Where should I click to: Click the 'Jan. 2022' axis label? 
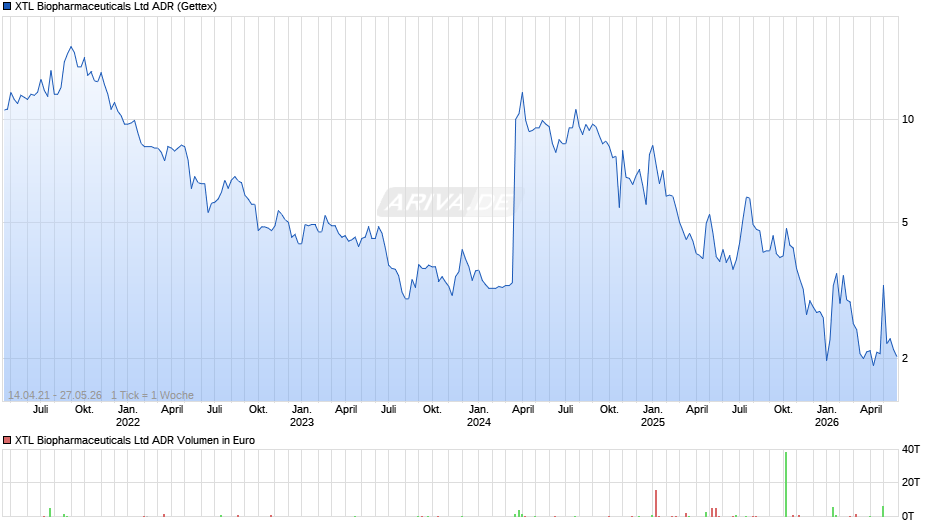[128, 416]
